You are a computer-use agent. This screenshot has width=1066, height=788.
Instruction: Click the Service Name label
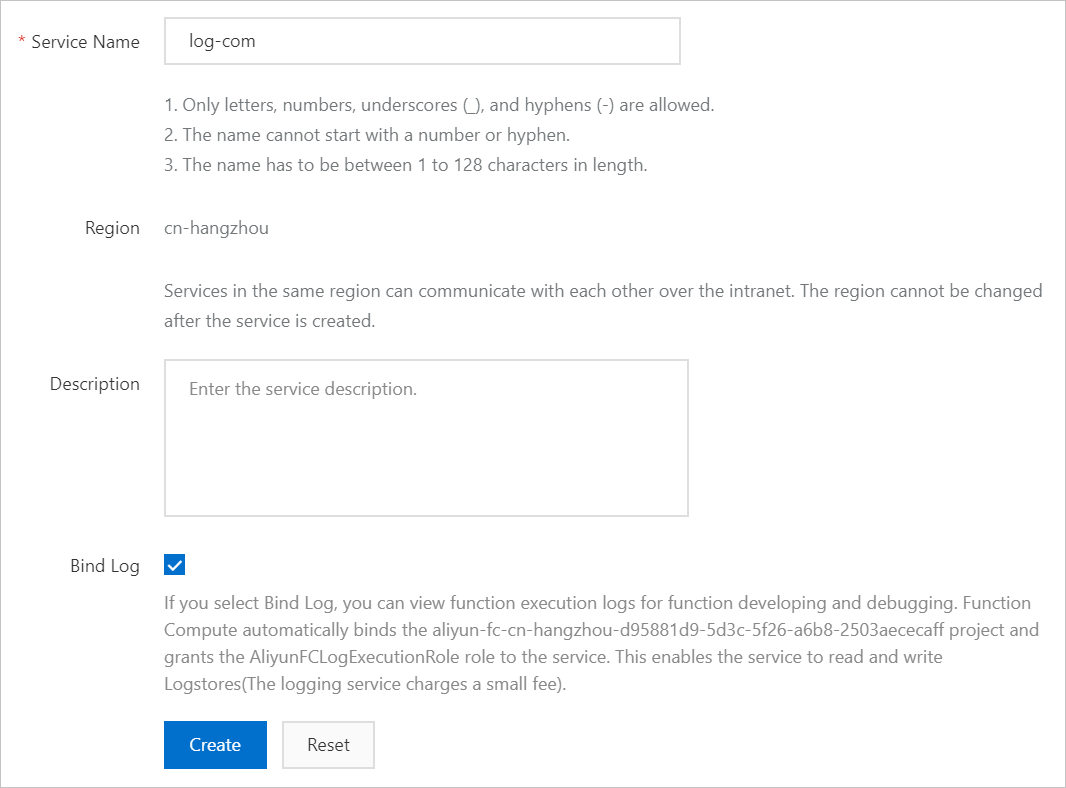coord(85,42)
